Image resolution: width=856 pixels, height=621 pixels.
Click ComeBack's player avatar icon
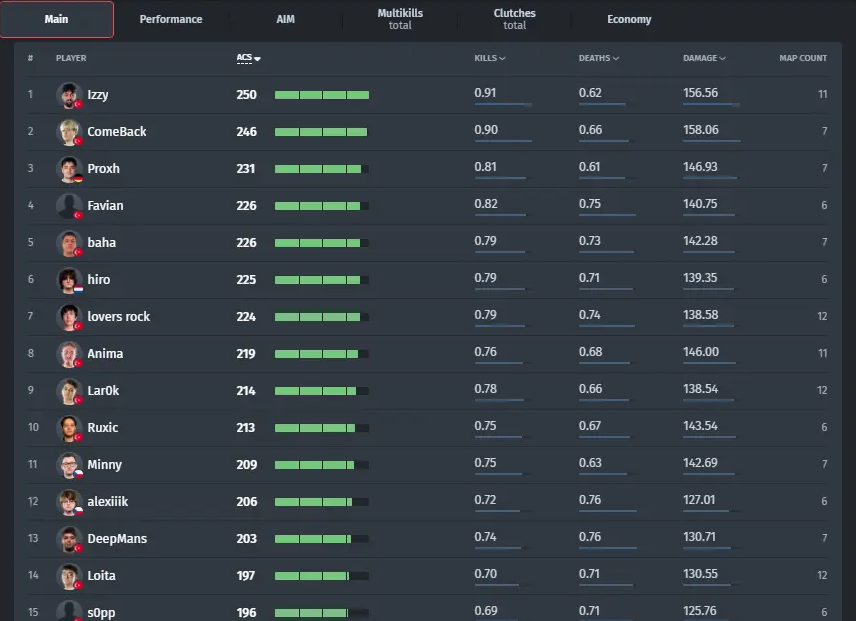(x=69, y=132)
